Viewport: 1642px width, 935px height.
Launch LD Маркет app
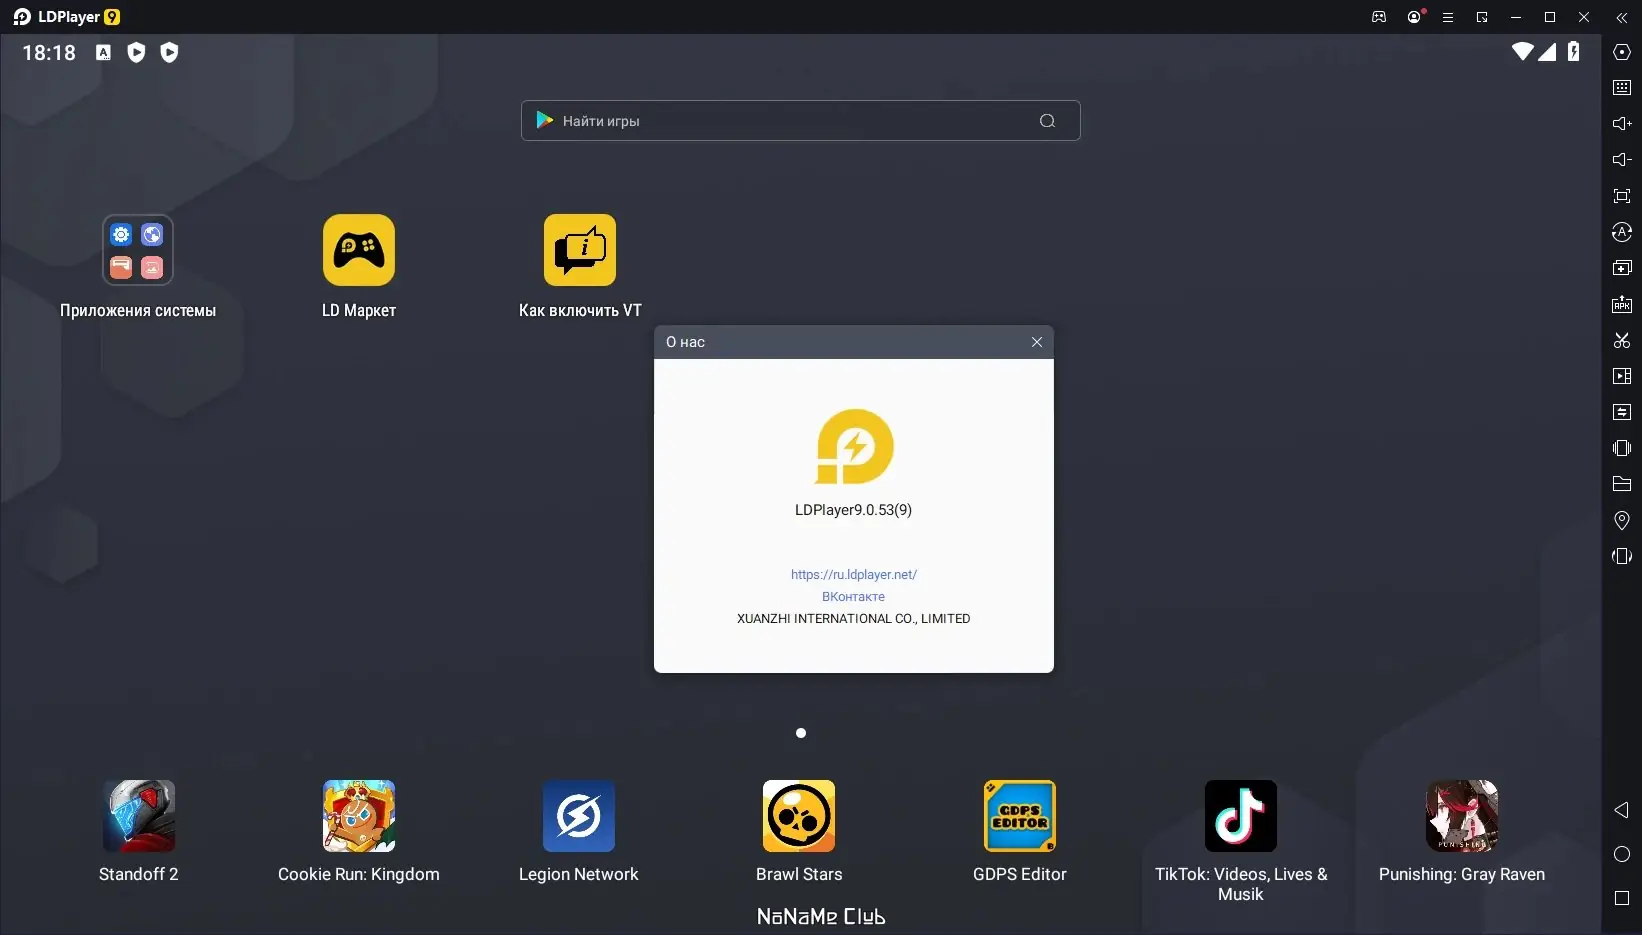coord(359,250)
